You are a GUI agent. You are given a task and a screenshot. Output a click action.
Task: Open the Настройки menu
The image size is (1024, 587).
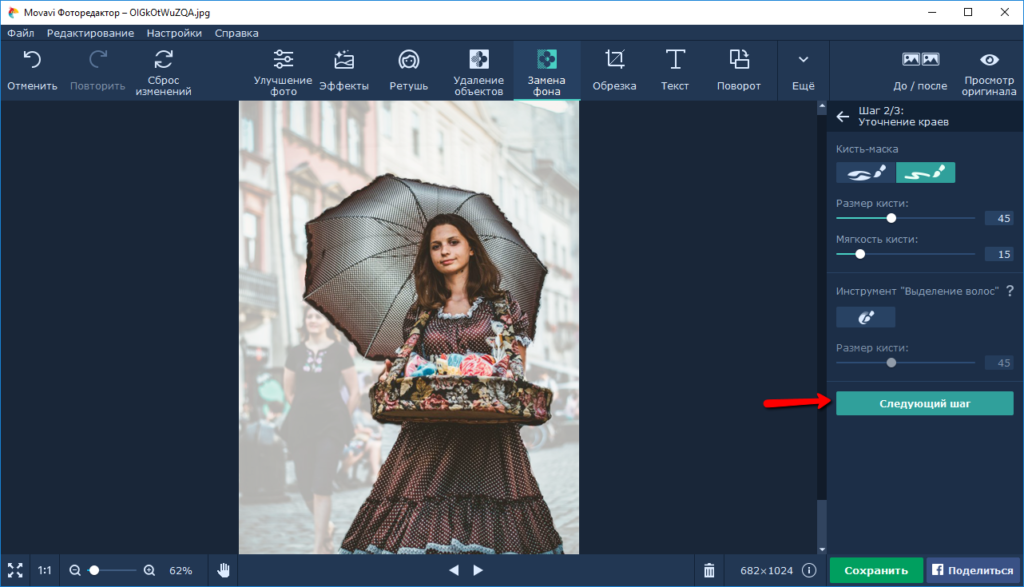click(174, 33)
